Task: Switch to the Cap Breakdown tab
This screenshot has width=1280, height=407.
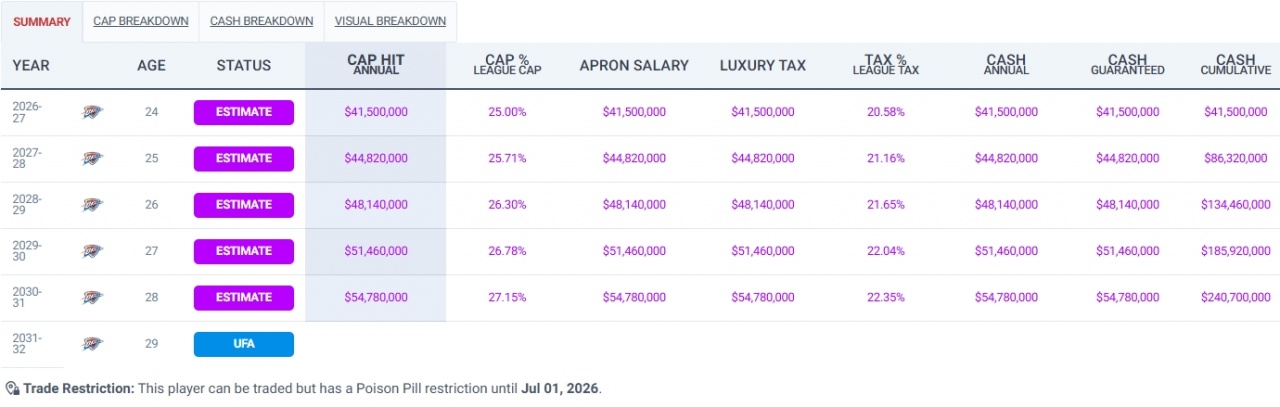Action: (140, 21)
